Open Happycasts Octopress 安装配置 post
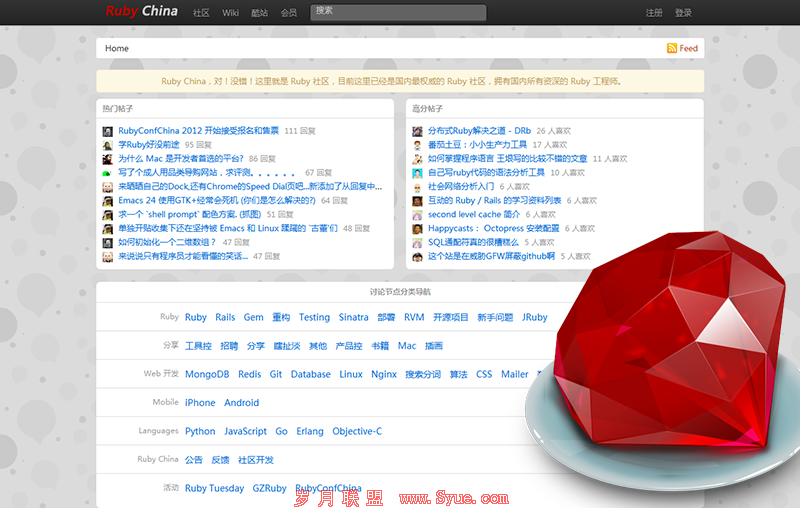This screenshot has width=800, height=508. tap(493, 228)
